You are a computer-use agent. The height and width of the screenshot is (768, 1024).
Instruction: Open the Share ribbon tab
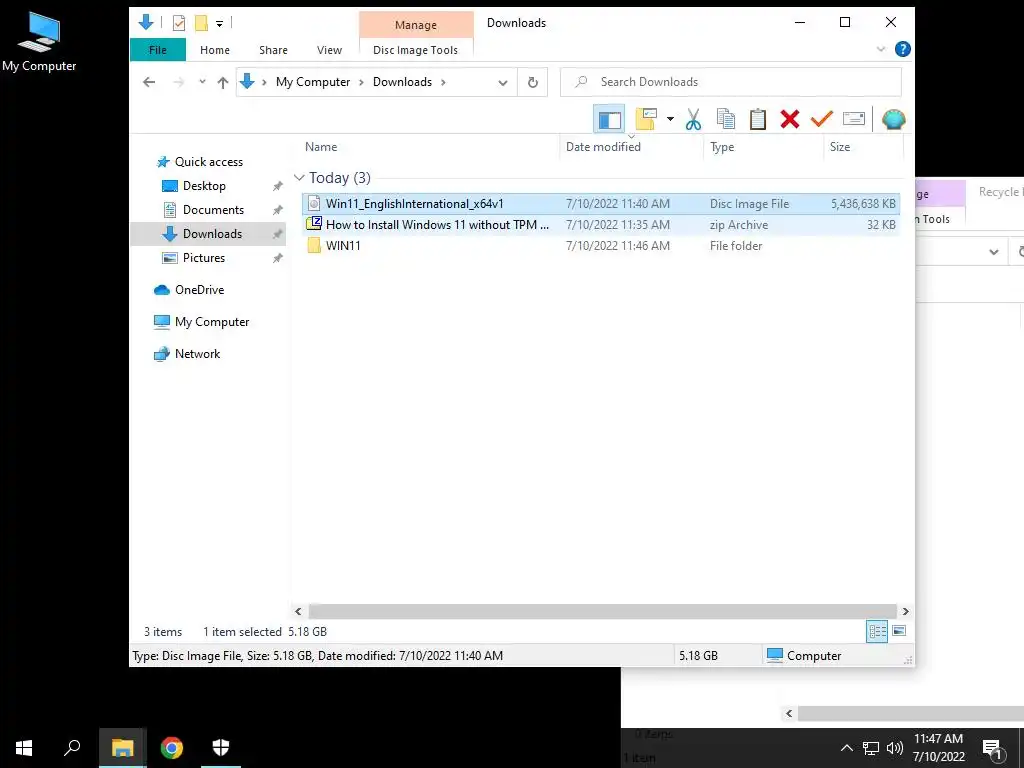click(273, 50)
